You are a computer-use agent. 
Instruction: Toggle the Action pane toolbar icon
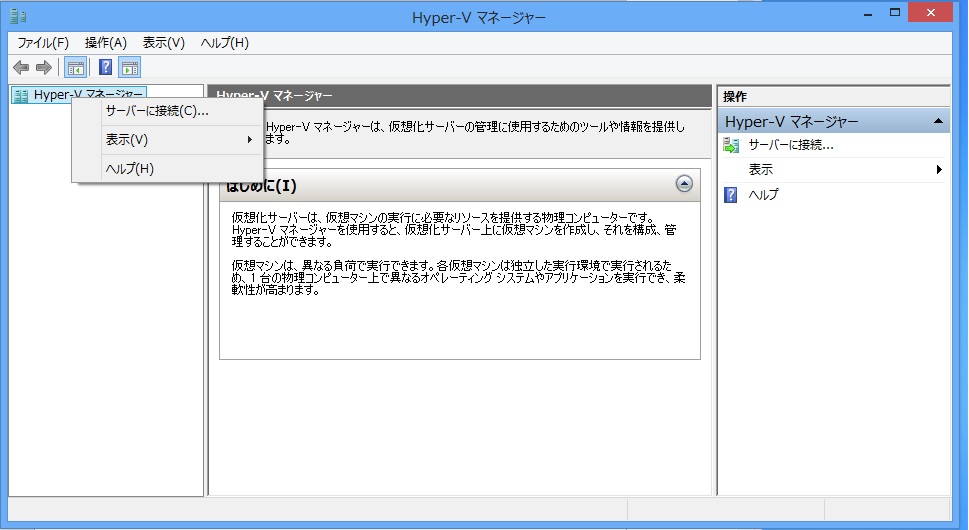130,67
